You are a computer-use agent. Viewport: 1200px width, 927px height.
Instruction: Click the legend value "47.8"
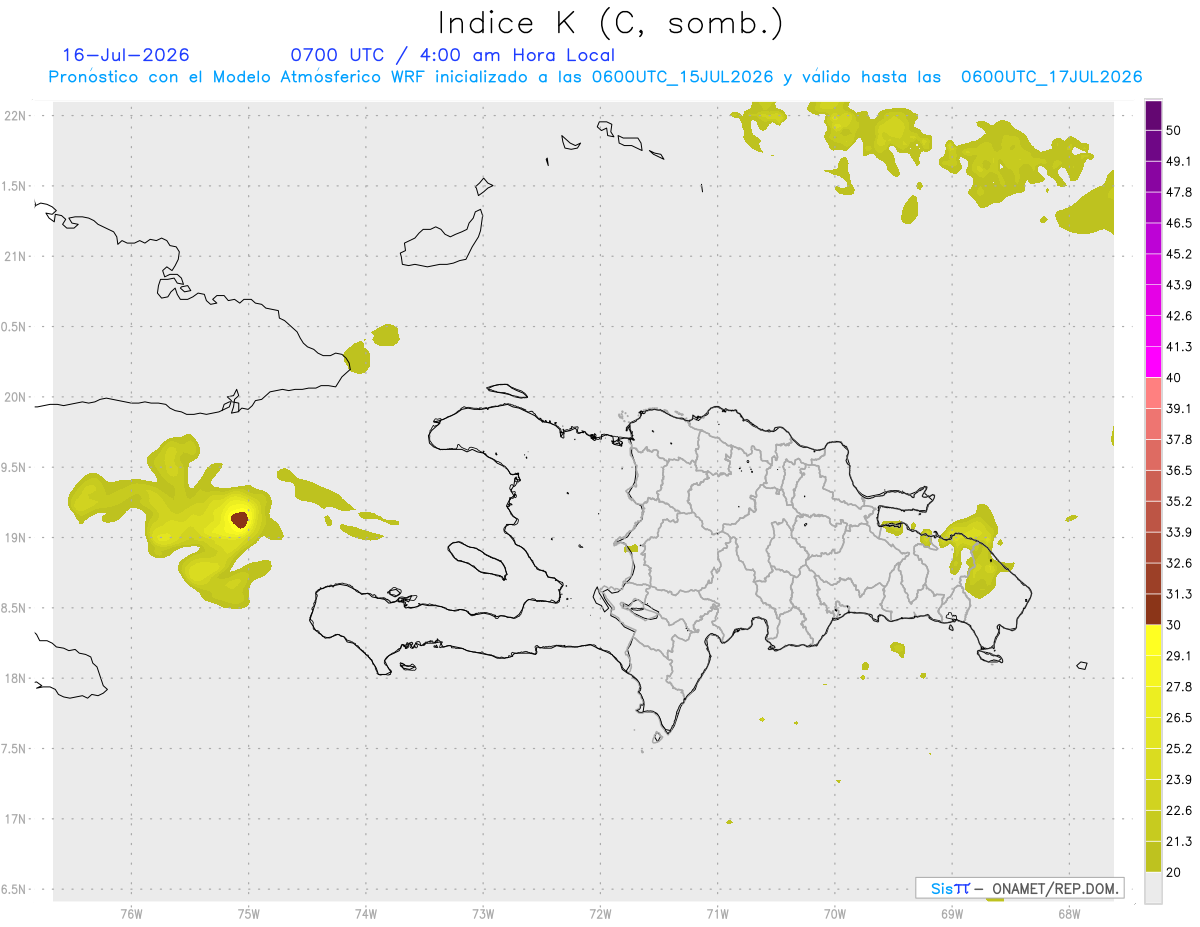click(x=1179, y=192)
